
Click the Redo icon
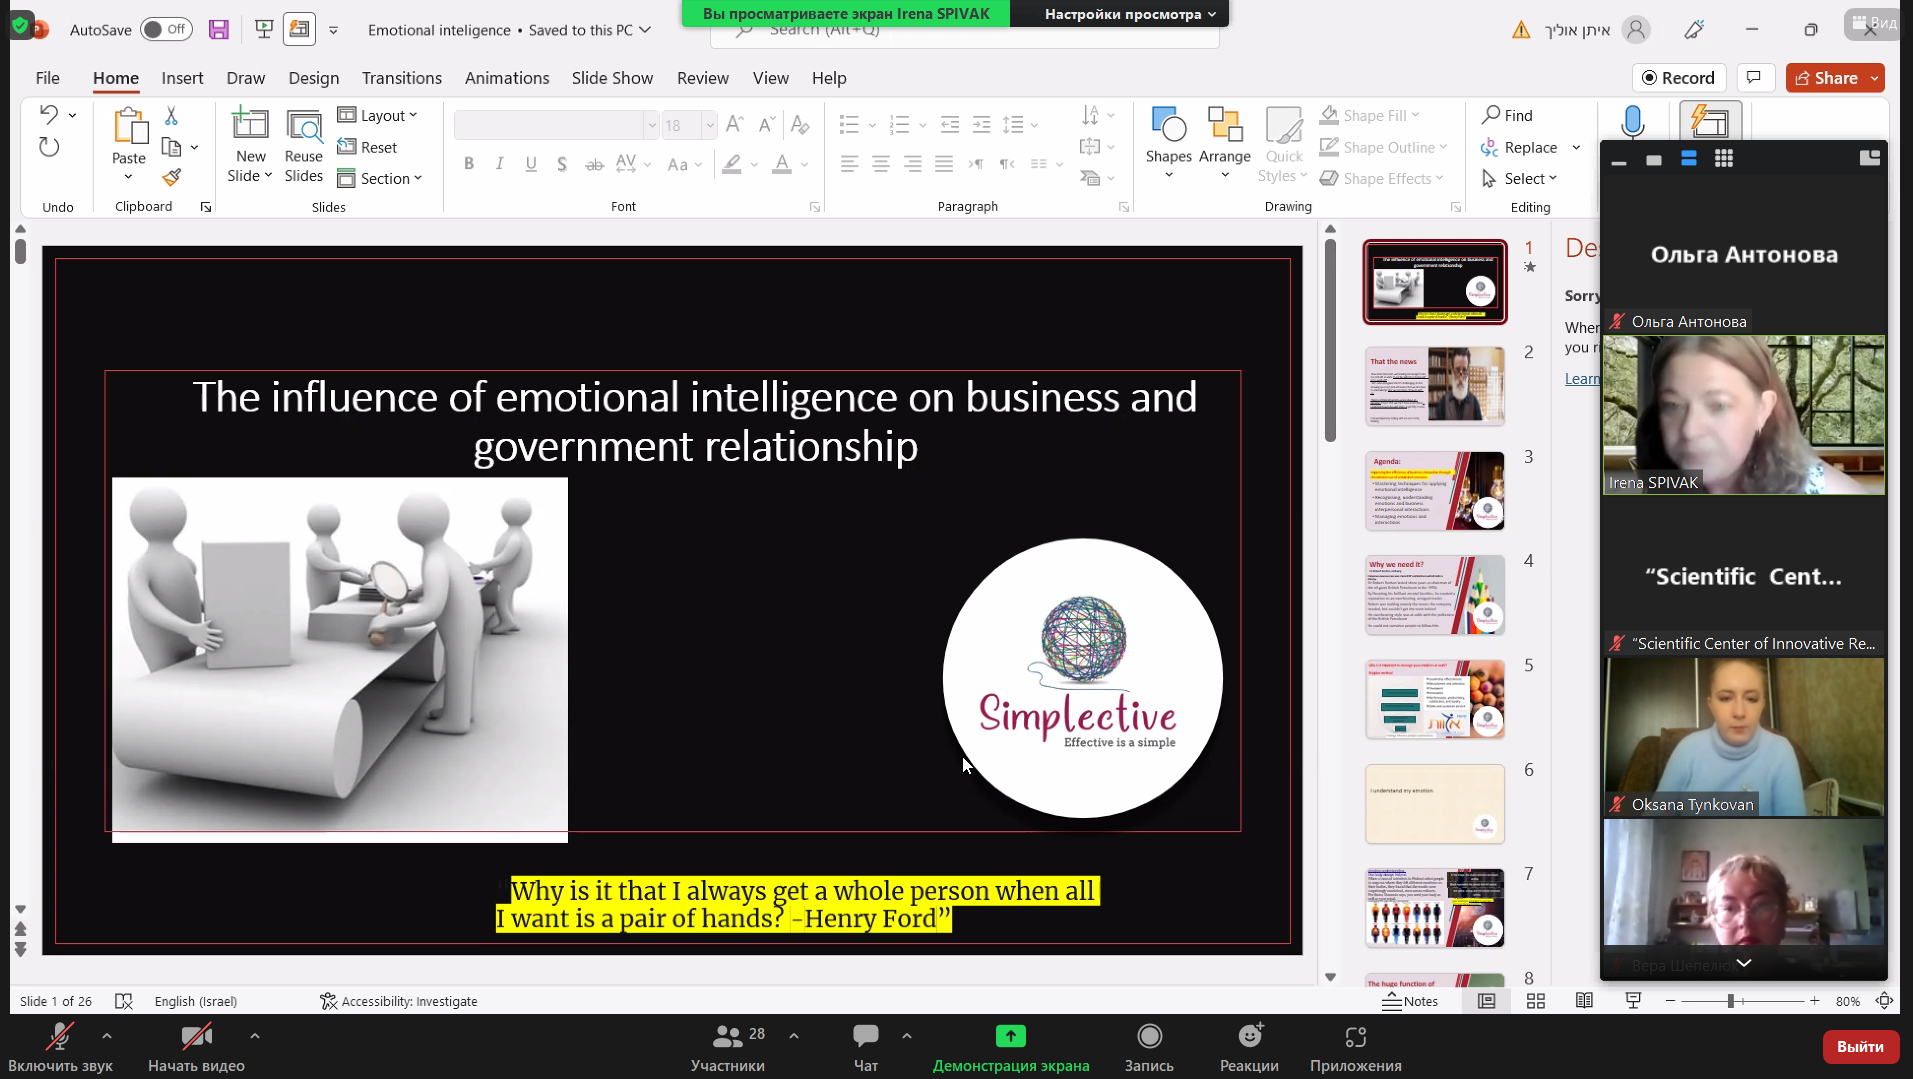click(49, 148)
